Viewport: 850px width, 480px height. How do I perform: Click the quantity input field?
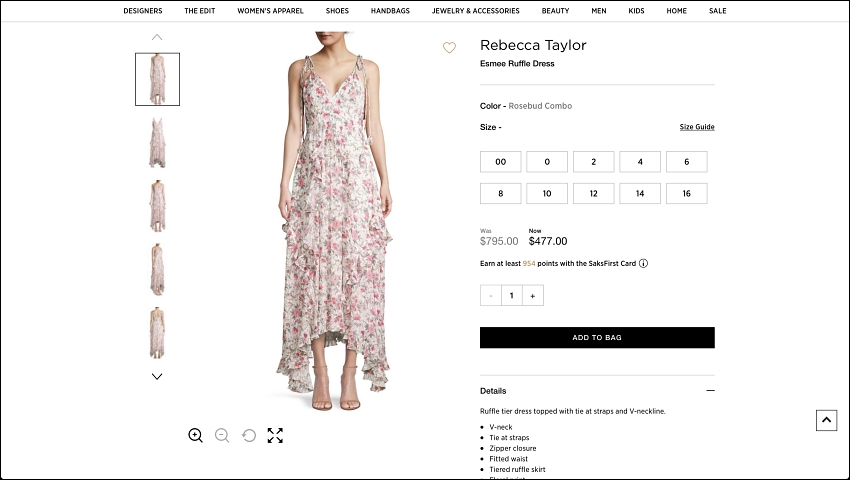pos(512,296)
